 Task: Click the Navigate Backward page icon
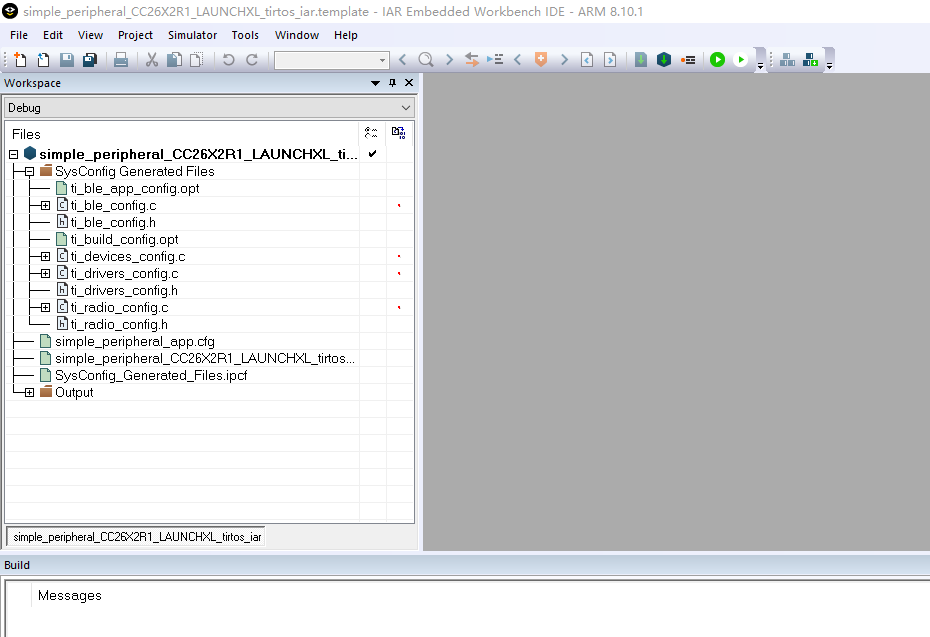click(587, 59)
